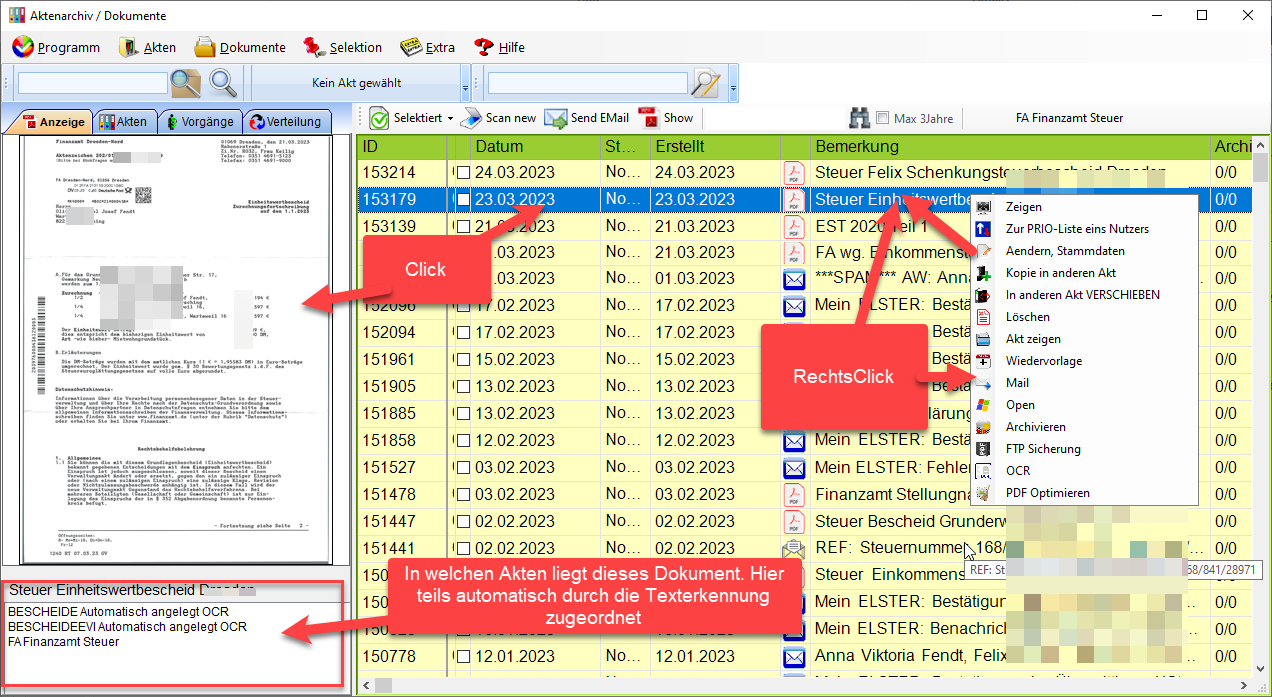Screen dimensions: 1272x697
Task: Click the mail icon in row 150778
Action: (x=794, y=658)
